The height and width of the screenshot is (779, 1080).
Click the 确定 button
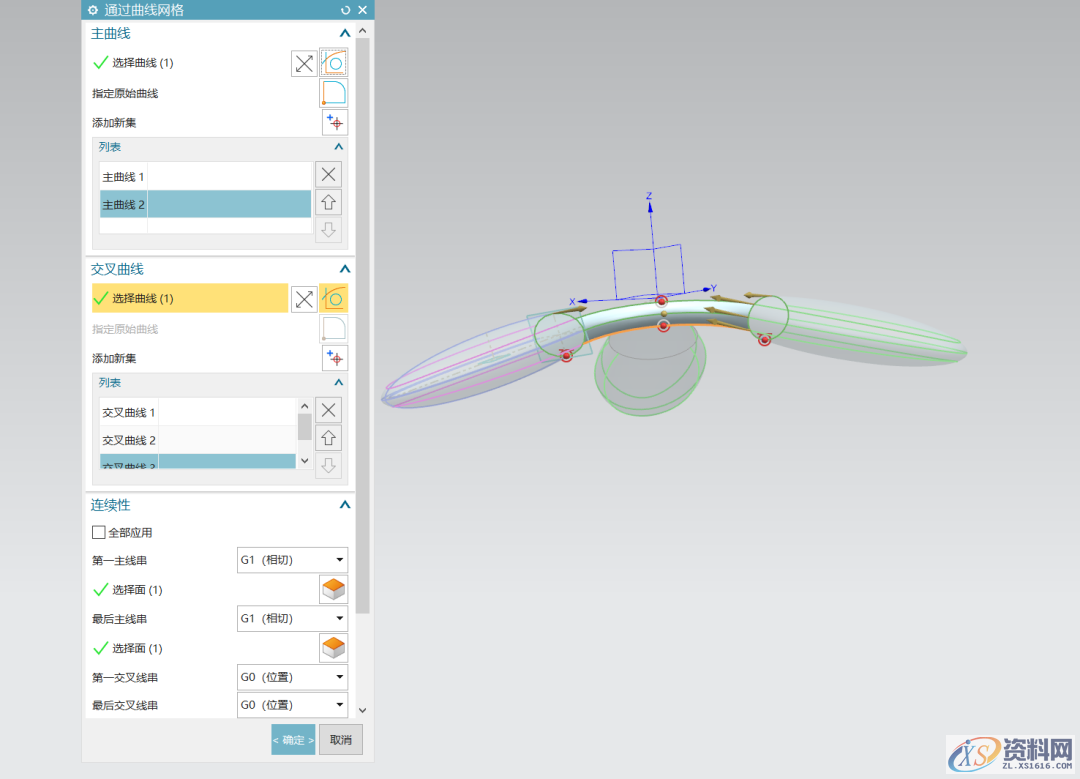pos(293,740)
